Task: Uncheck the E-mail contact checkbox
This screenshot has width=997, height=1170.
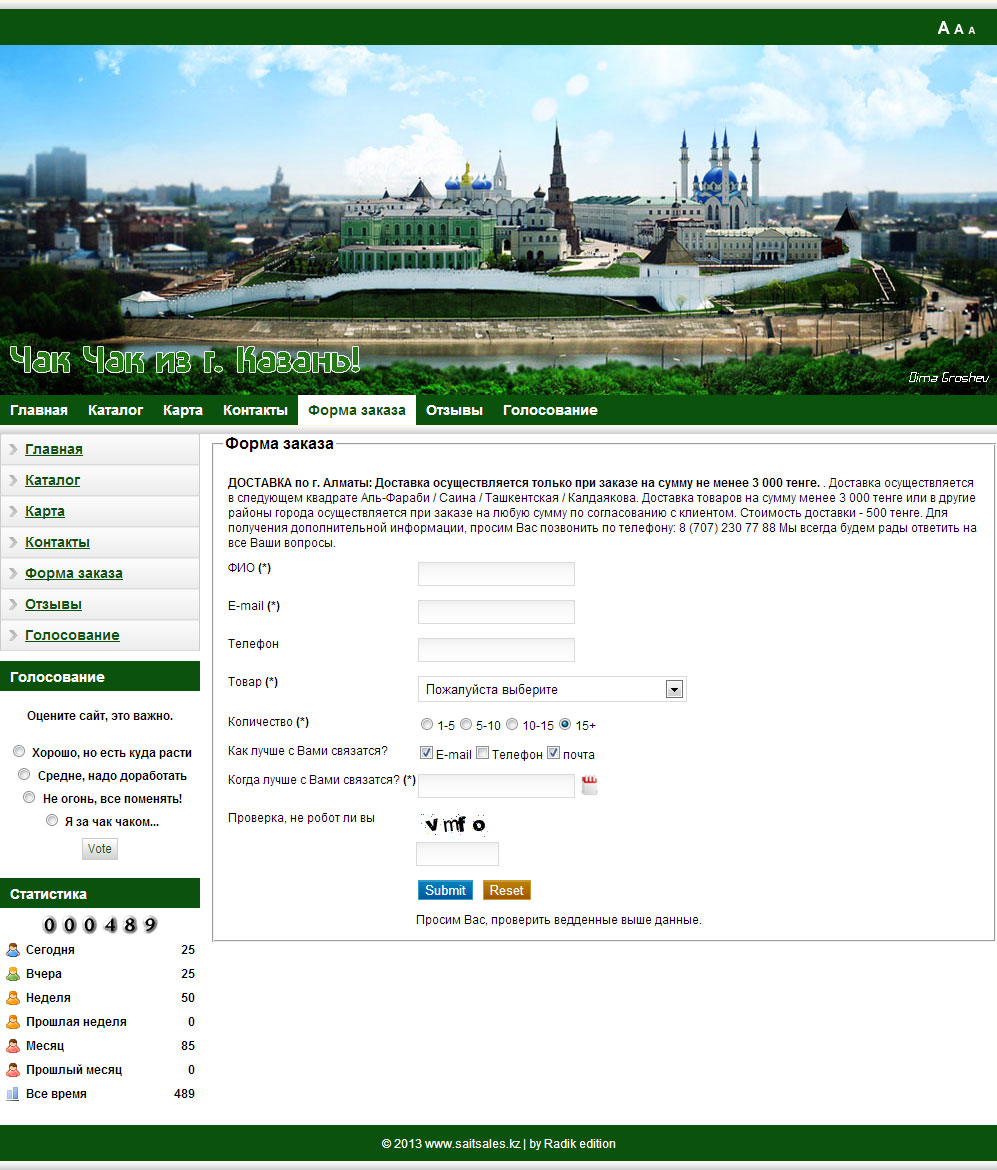Action: pyautogui.click(x=426, y=753)
